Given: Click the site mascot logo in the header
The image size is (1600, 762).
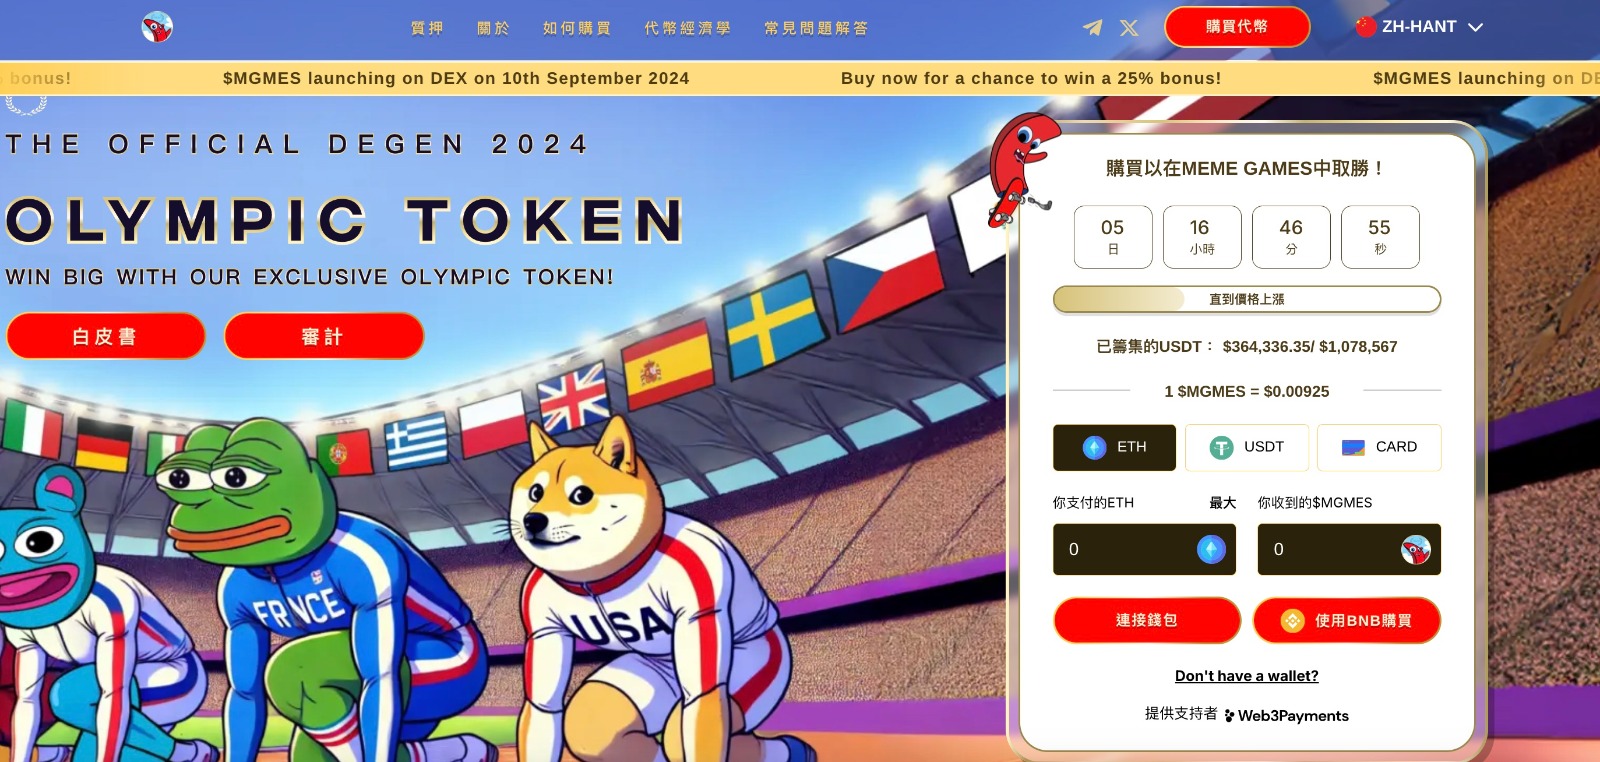Looking at the screenshot, I should [x=157, y=27].
